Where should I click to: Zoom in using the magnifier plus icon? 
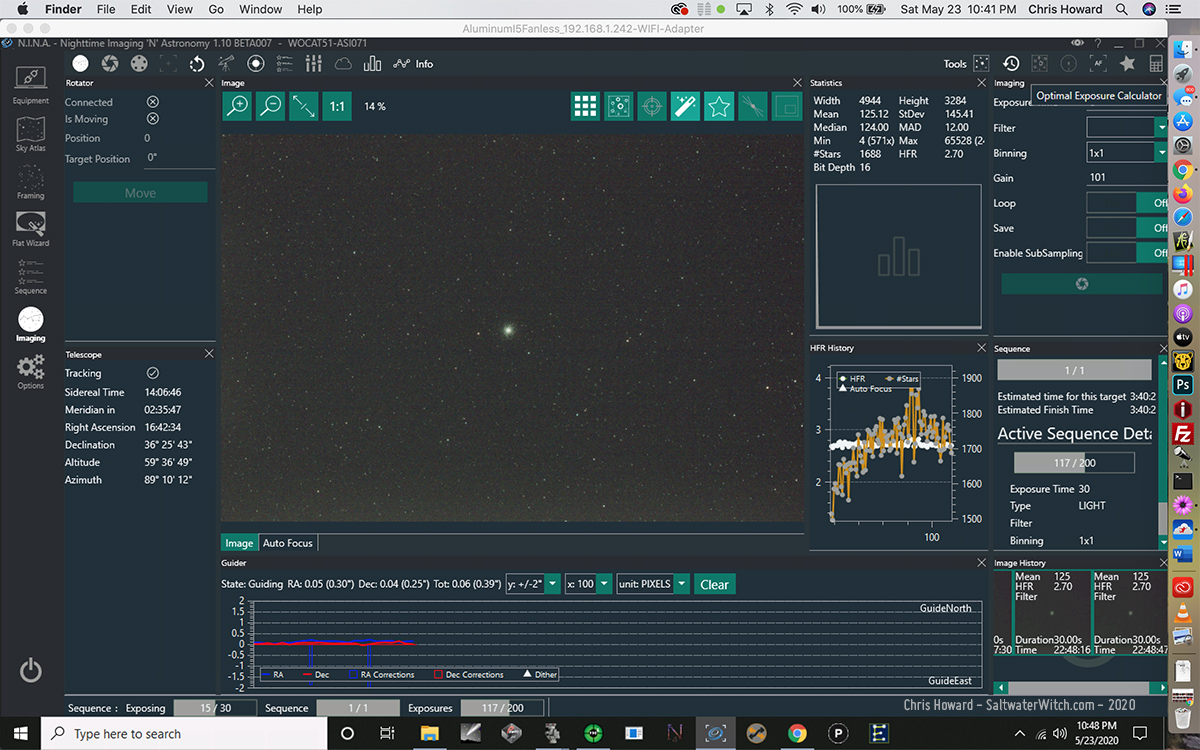tap(236, 105)
